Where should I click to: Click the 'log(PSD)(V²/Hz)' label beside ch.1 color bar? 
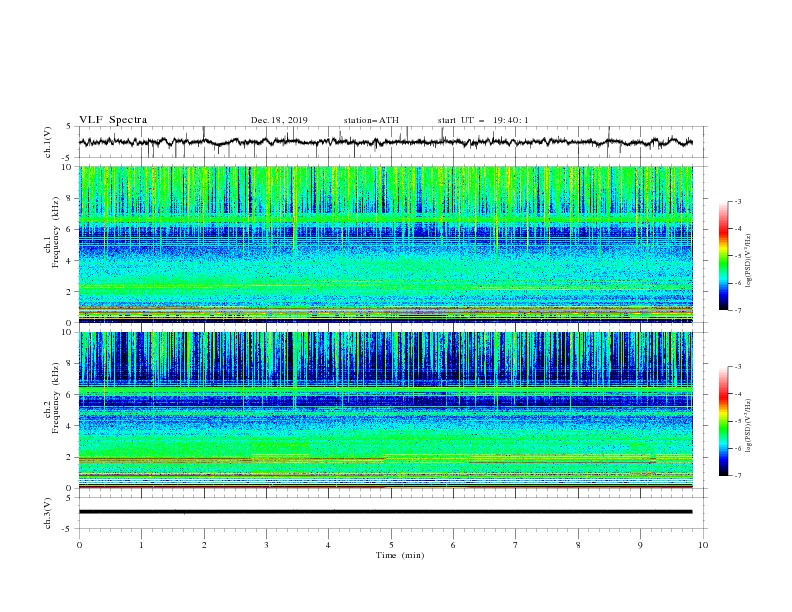pyautogui.click(x=749, y=261)
